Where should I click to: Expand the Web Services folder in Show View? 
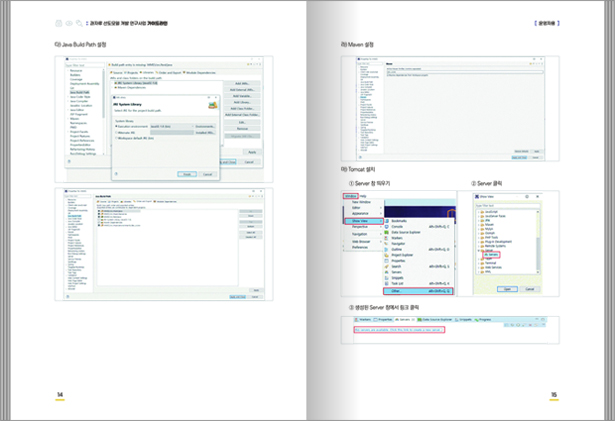point(478,267)
